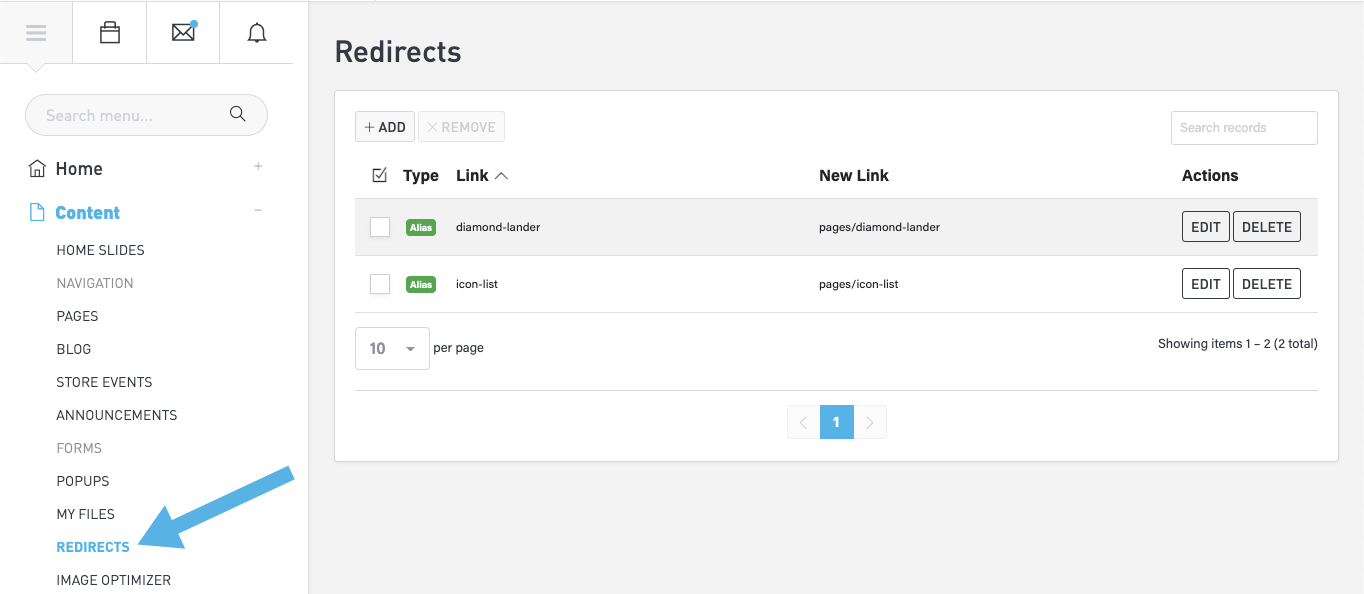1364x594 pixels.
Task: Open Pages in the Content menu
Action: (x=77, y=316)
